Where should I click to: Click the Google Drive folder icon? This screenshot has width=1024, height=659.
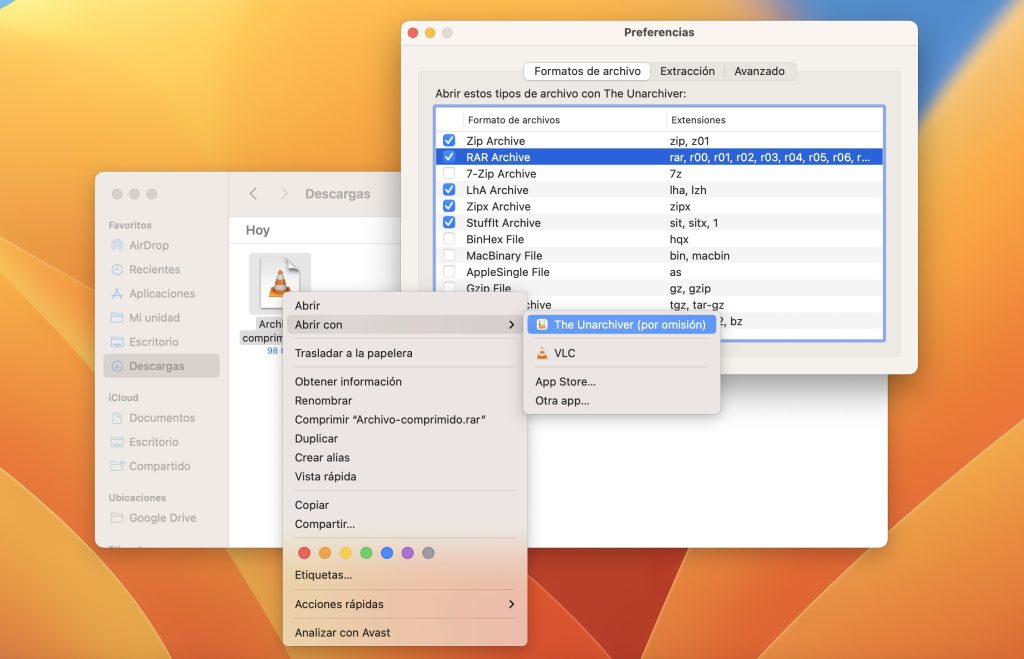click(x=117, y=518)
